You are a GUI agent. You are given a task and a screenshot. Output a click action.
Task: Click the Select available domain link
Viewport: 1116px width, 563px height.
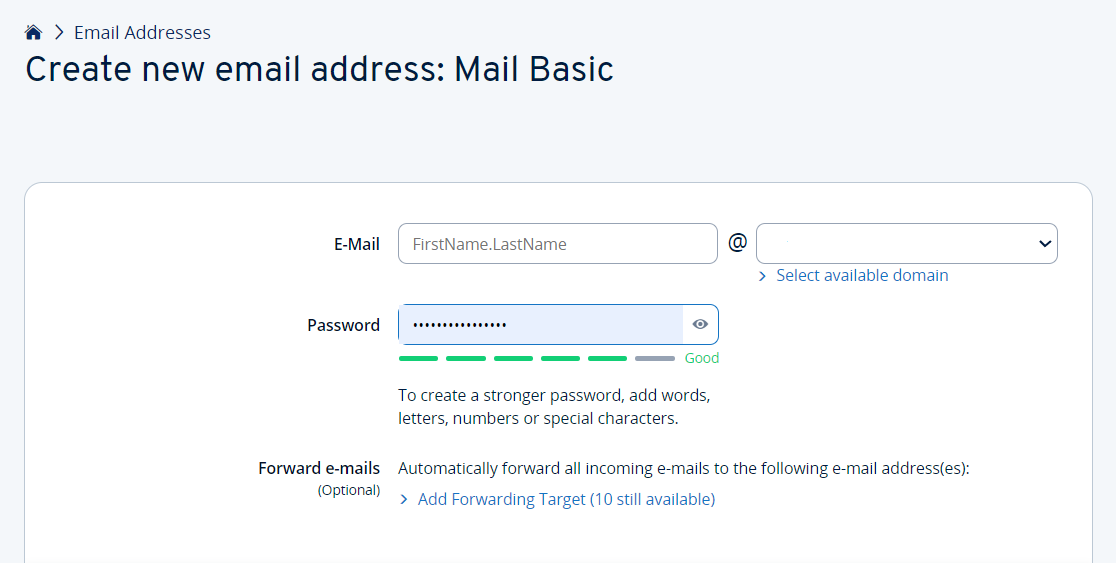tap(862, 276)
